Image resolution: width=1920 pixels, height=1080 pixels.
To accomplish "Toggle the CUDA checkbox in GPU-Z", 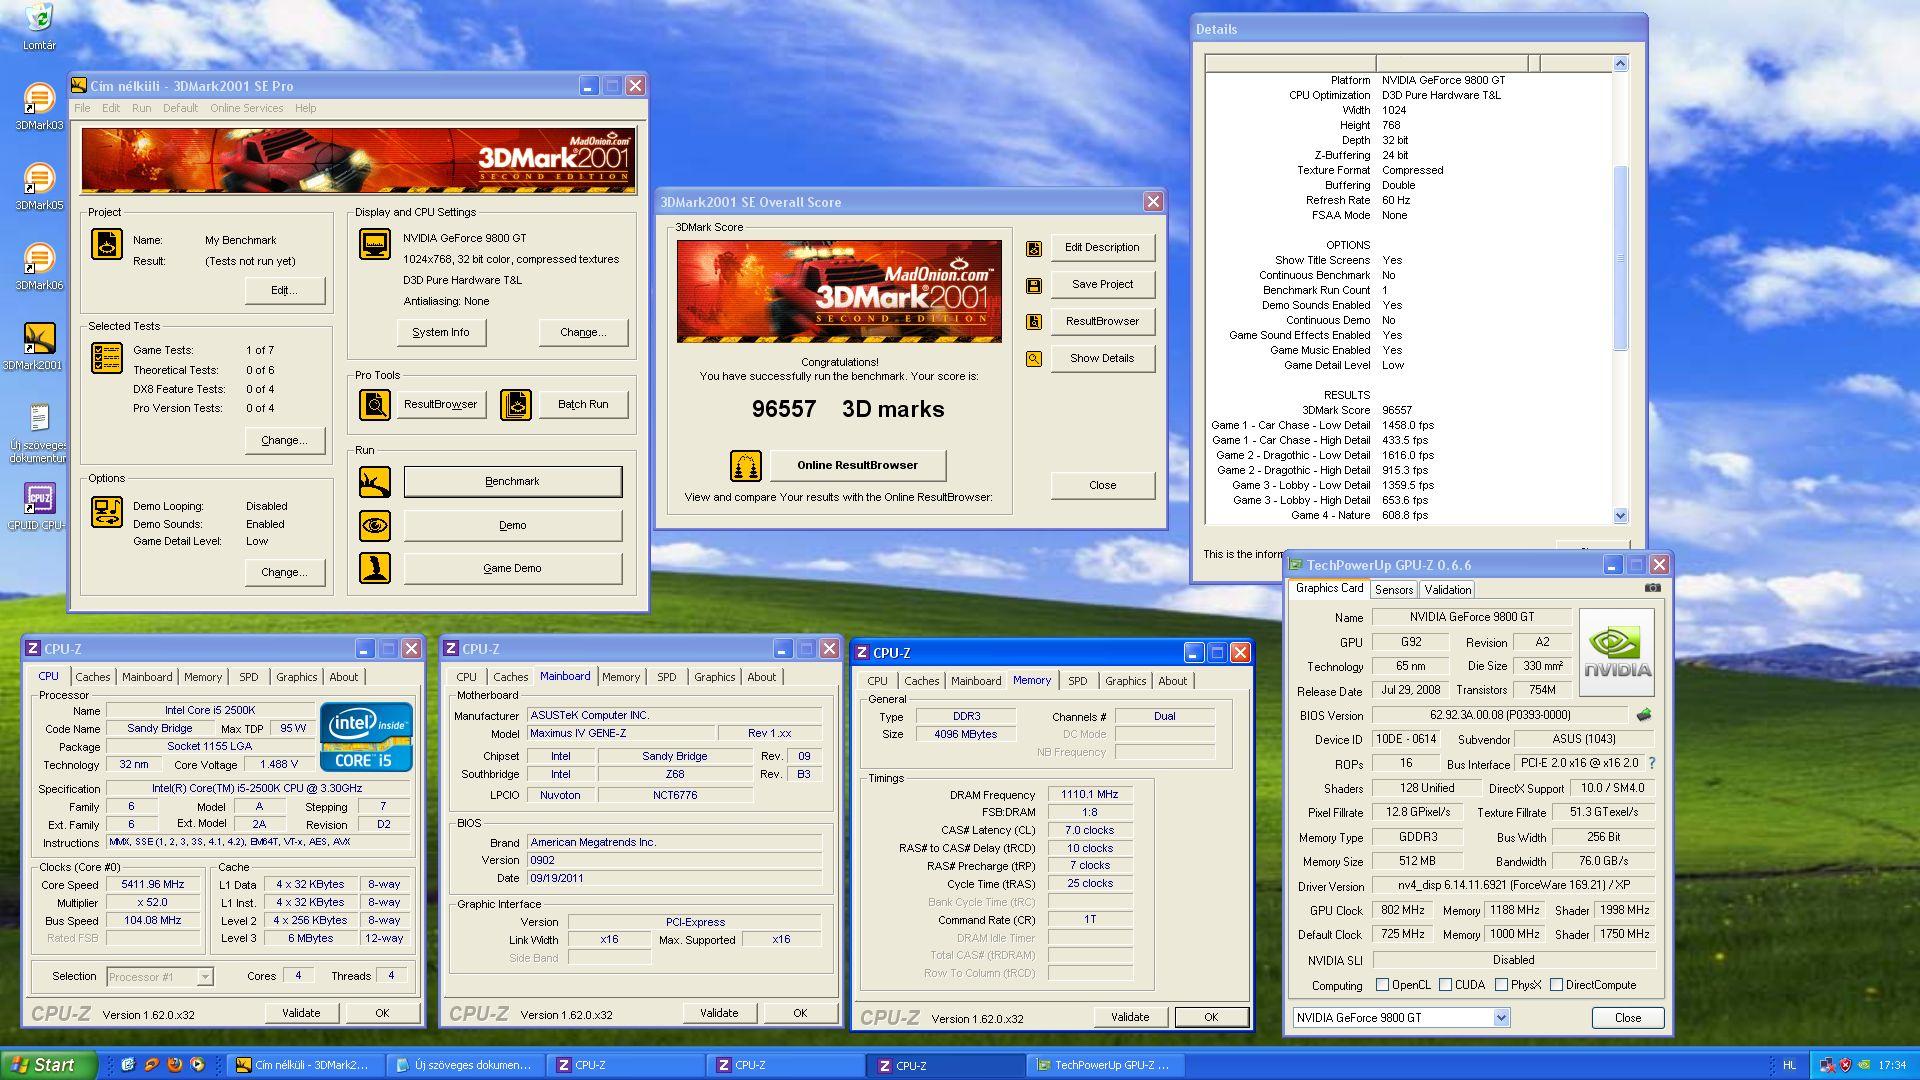I will click(x=1445, y=985).
